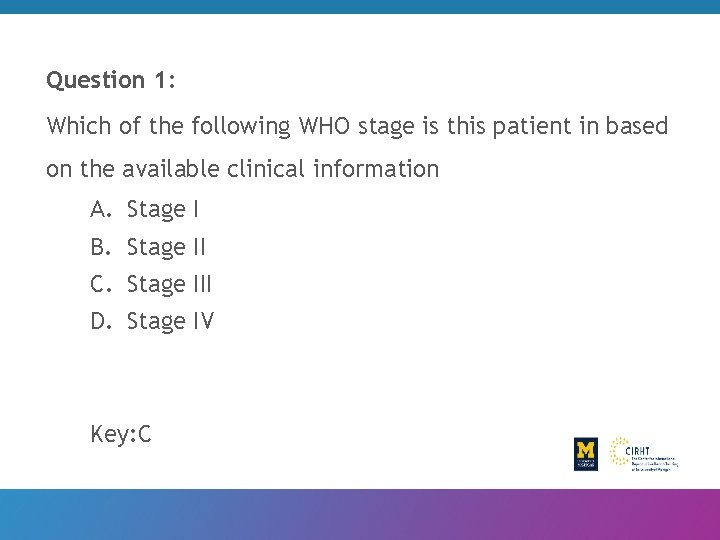Click the 'Key:C' answer key text
720x540 pixels.
tap(121, 434)
